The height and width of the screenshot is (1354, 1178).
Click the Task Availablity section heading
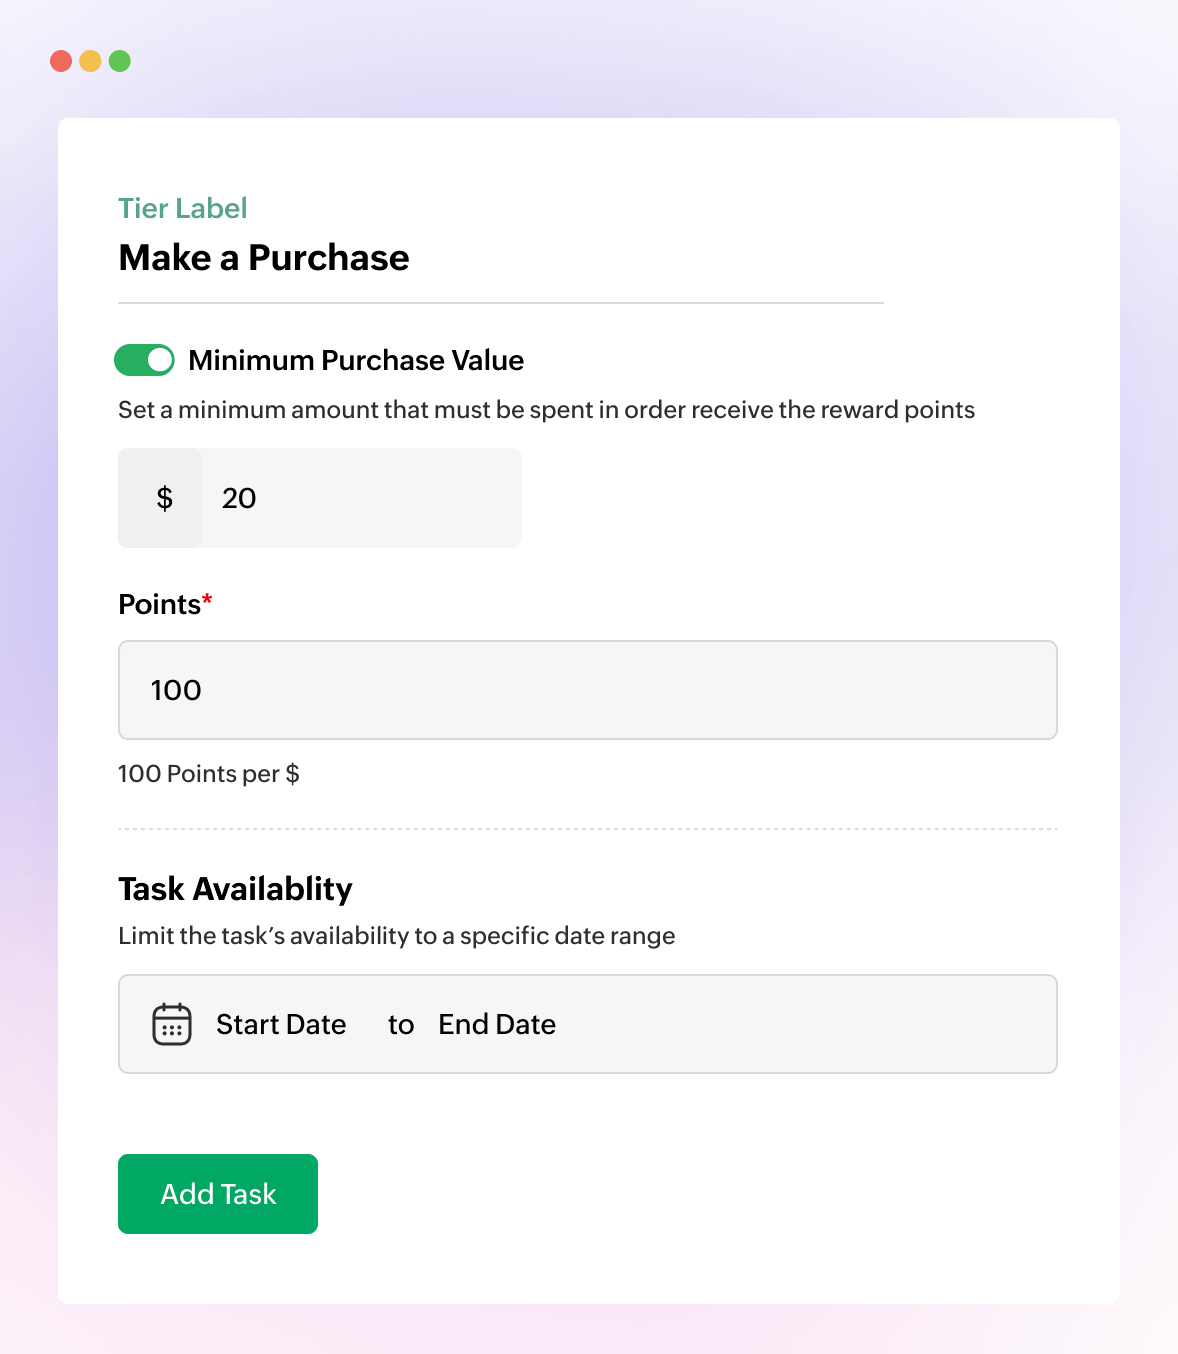click(235, 889)
